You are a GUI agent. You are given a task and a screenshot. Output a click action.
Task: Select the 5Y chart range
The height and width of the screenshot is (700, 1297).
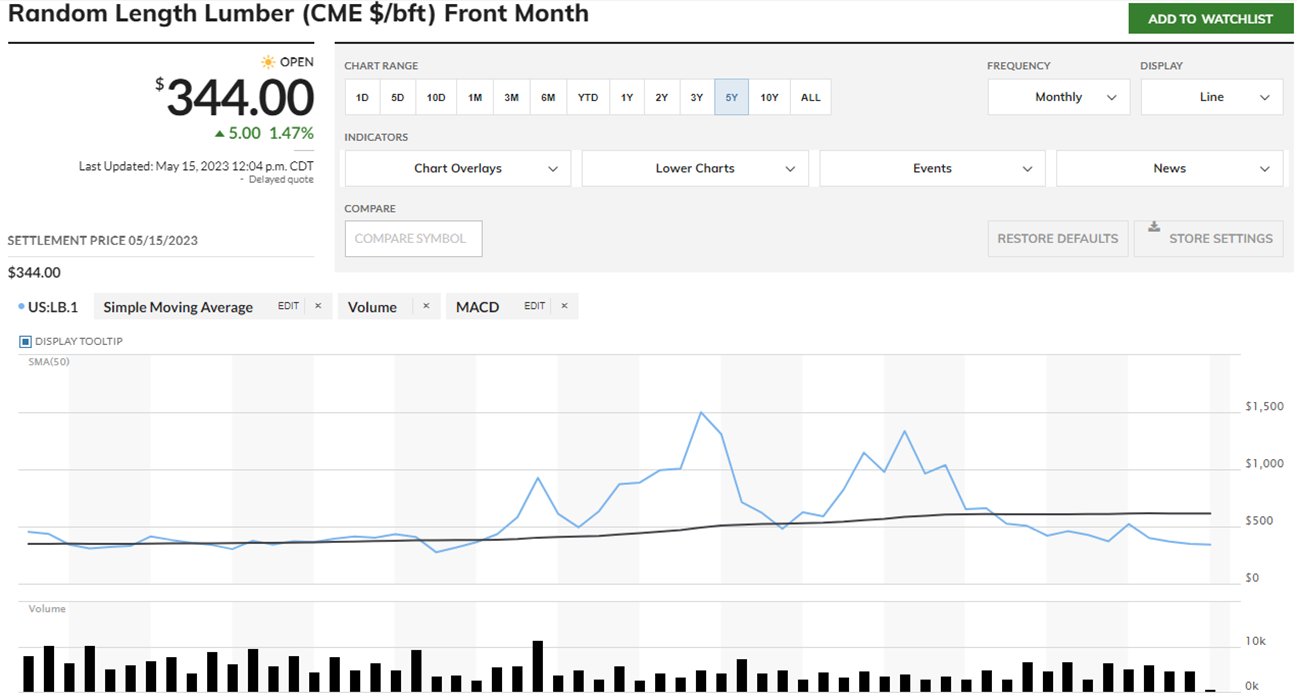(x=732, y=97)
